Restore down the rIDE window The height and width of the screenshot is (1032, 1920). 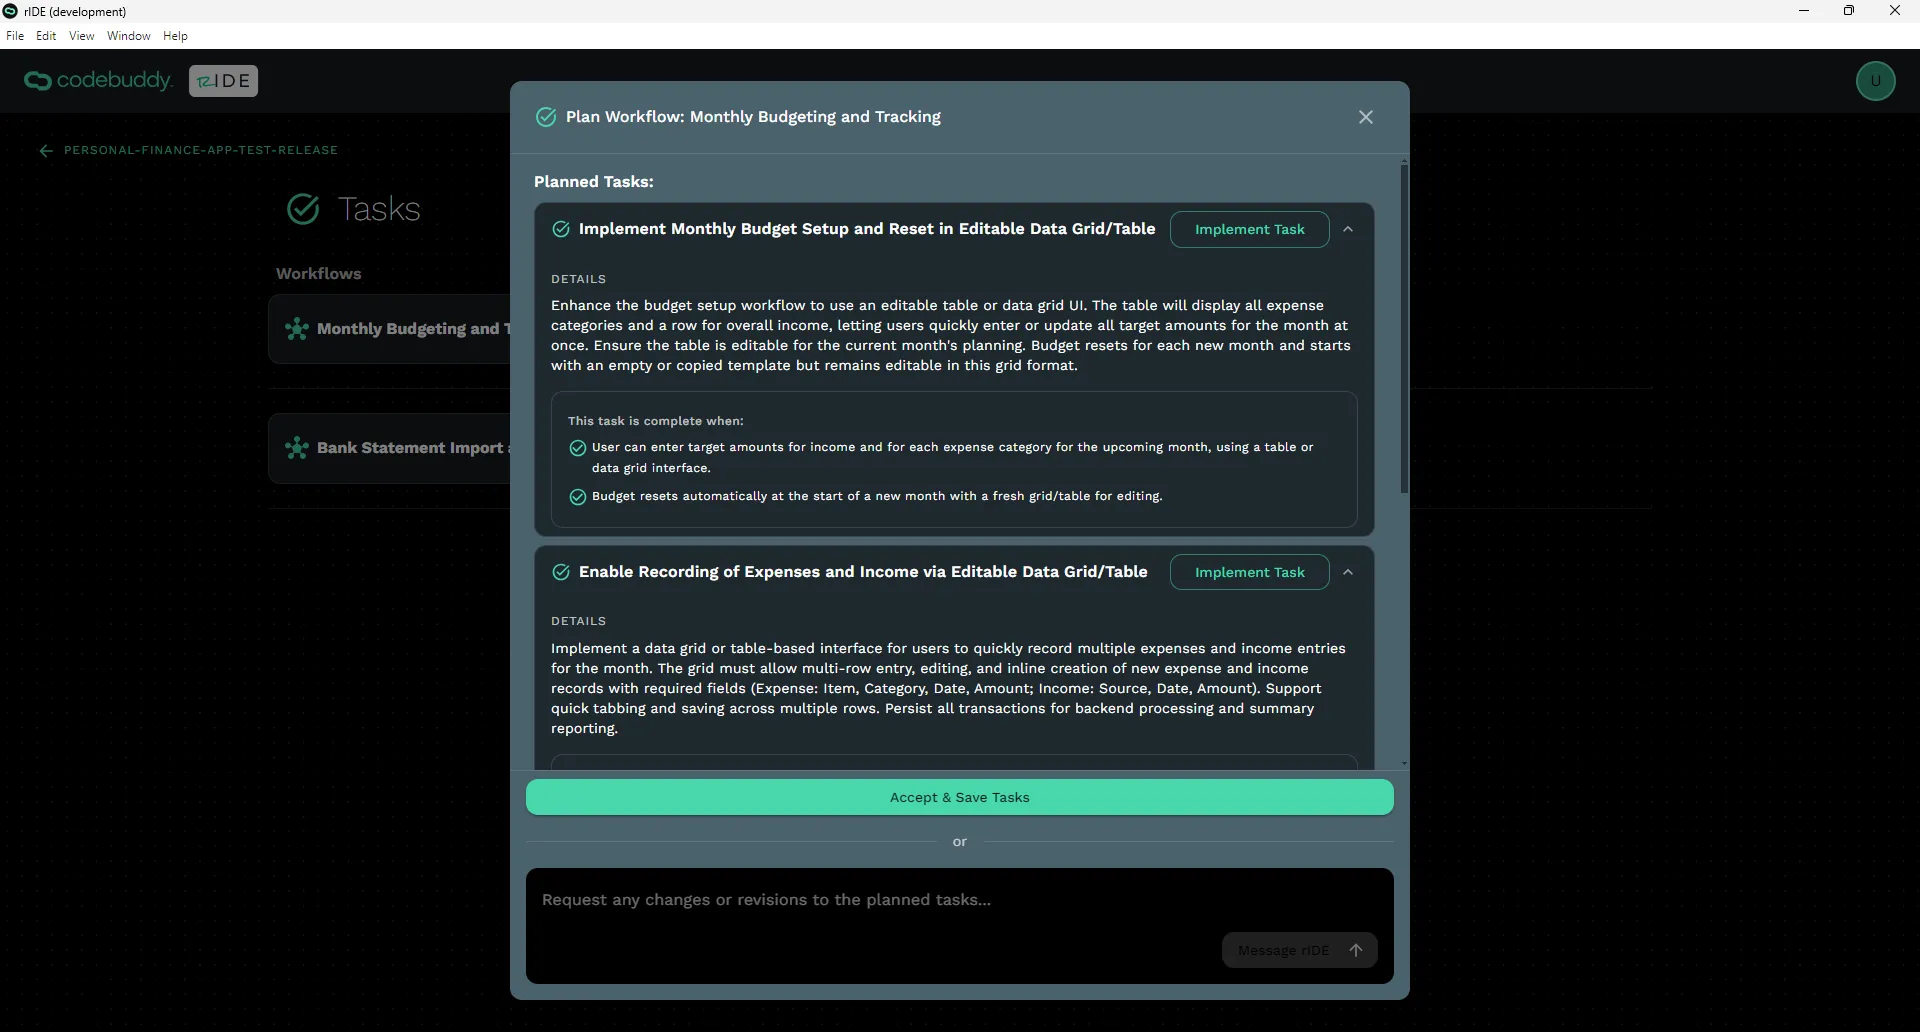(1849, 11)
